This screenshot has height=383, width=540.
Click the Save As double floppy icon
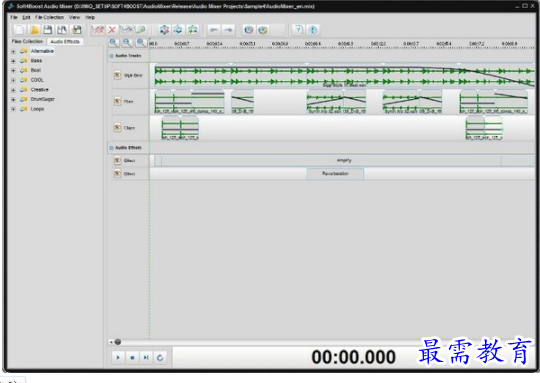(62, 30)
